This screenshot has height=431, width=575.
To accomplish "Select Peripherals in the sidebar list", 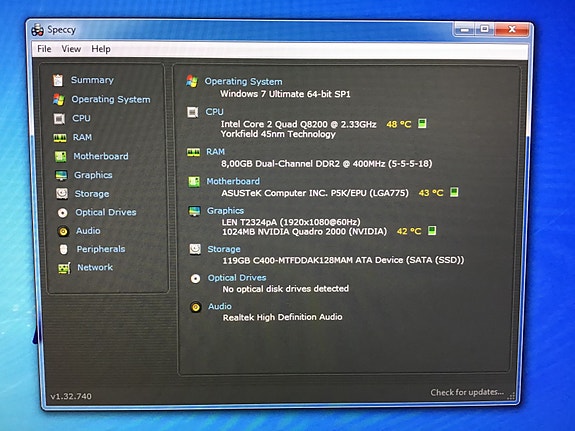I will pyautogui.click(x=101, y=249).
